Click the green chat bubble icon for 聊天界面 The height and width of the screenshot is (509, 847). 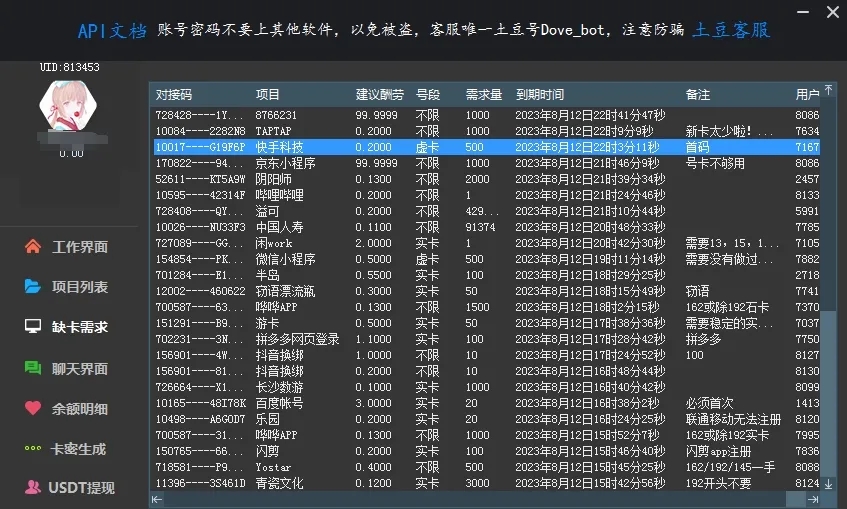(x=32, y=368)
